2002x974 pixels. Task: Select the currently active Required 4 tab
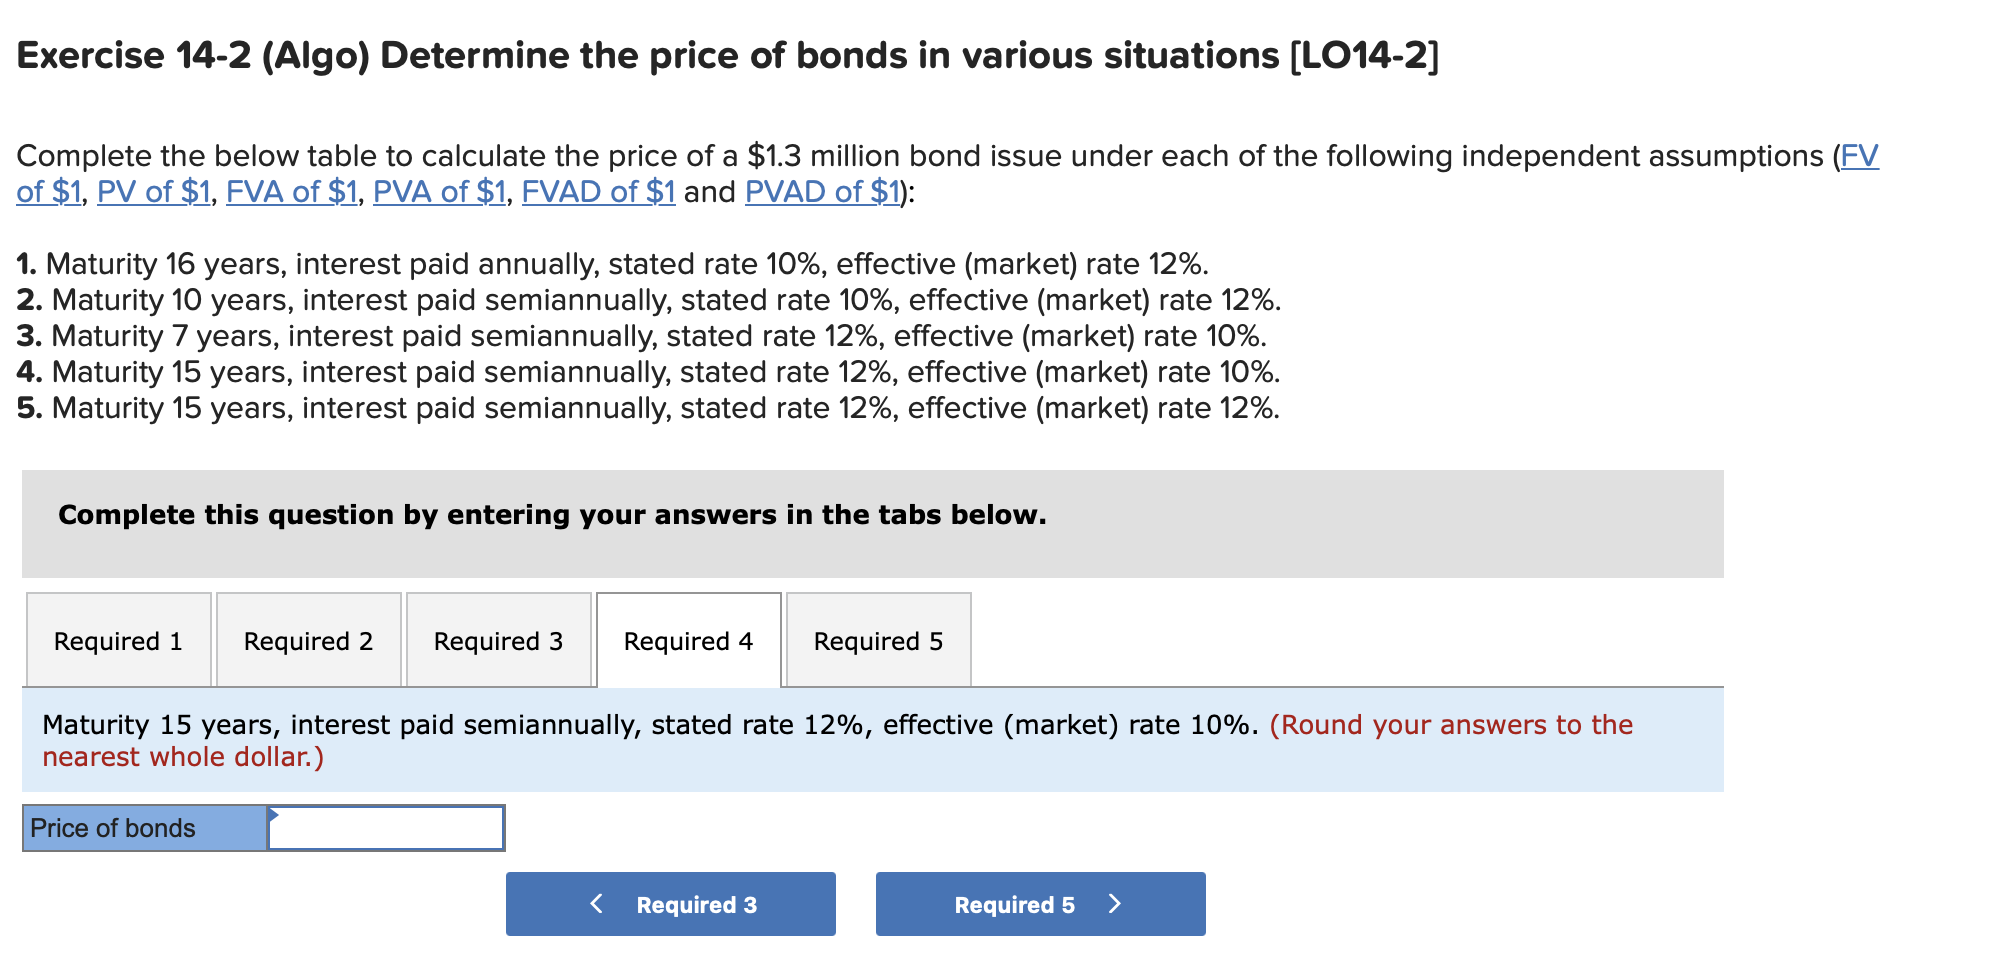(687, 640)
